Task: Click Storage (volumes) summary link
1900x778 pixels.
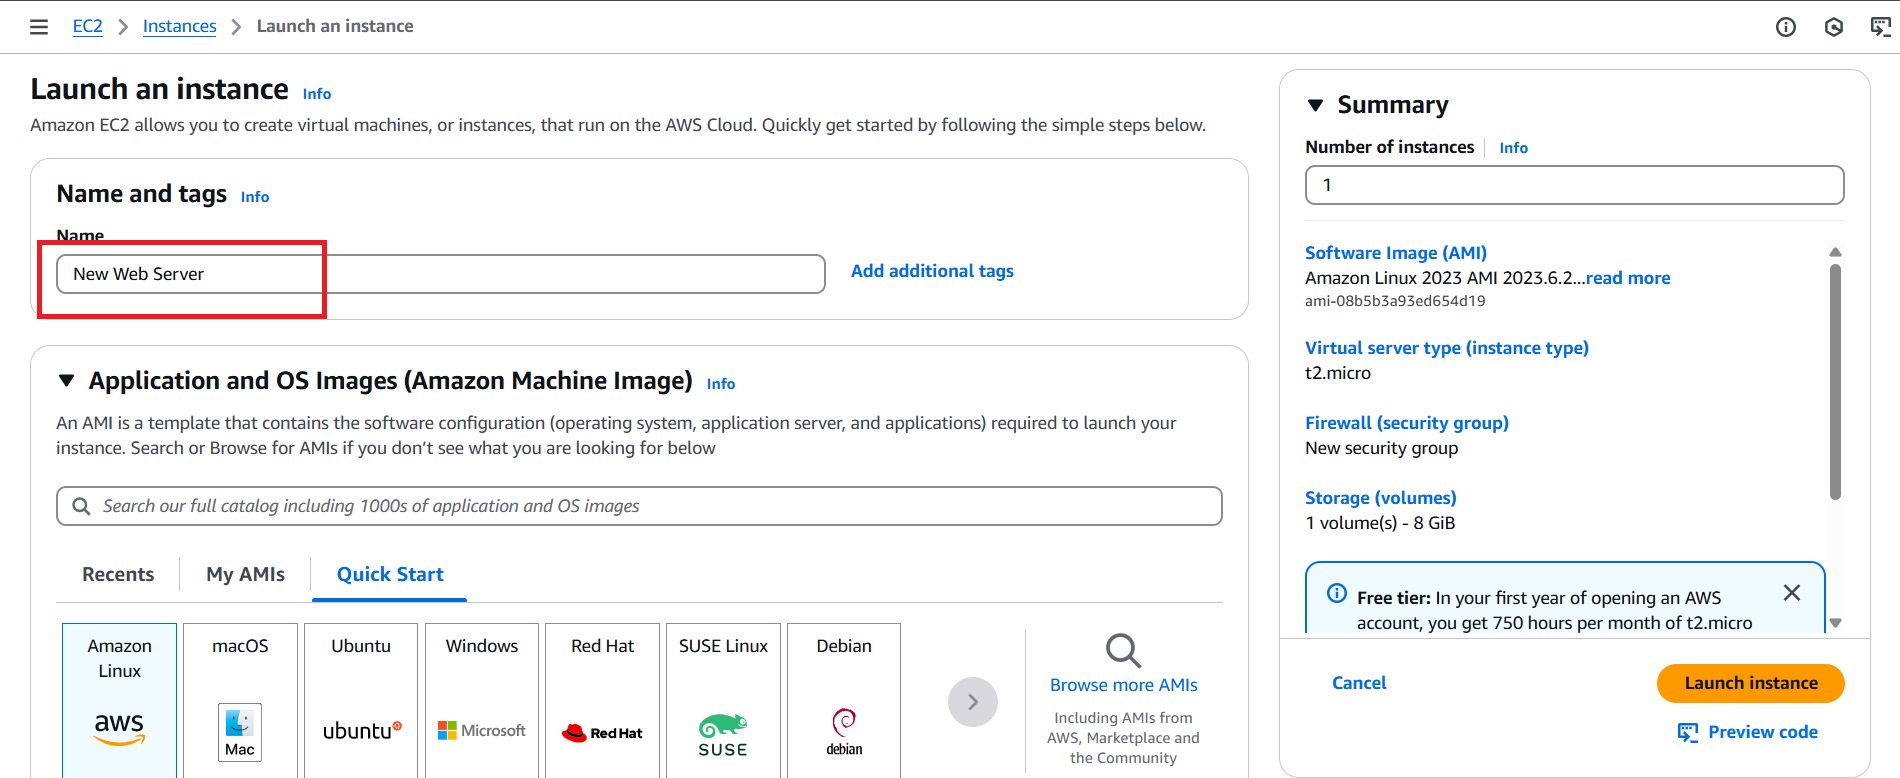Action: 1381,498
